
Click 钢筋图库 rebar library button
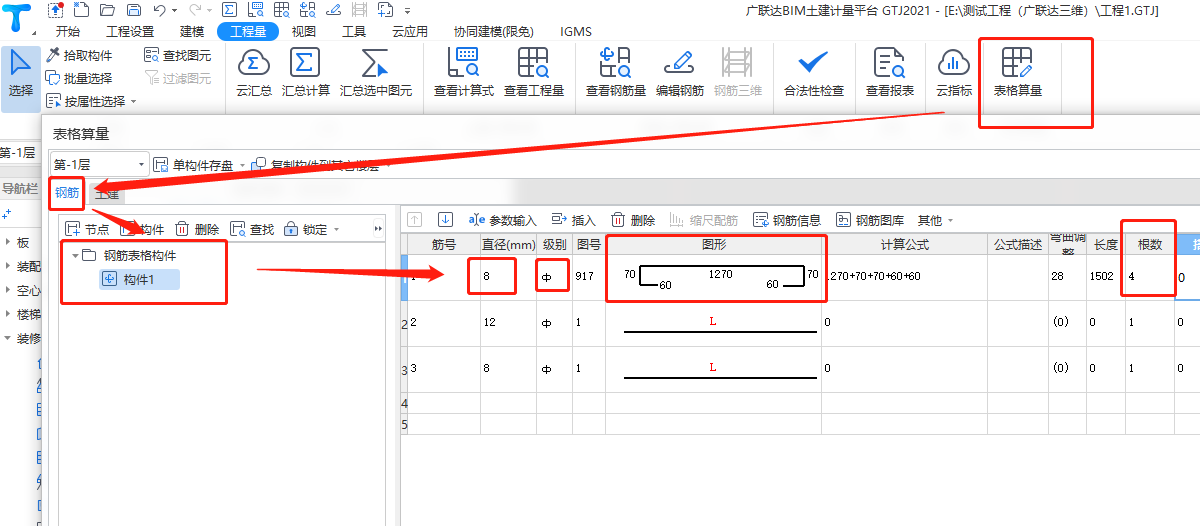(x=870, y=220)
